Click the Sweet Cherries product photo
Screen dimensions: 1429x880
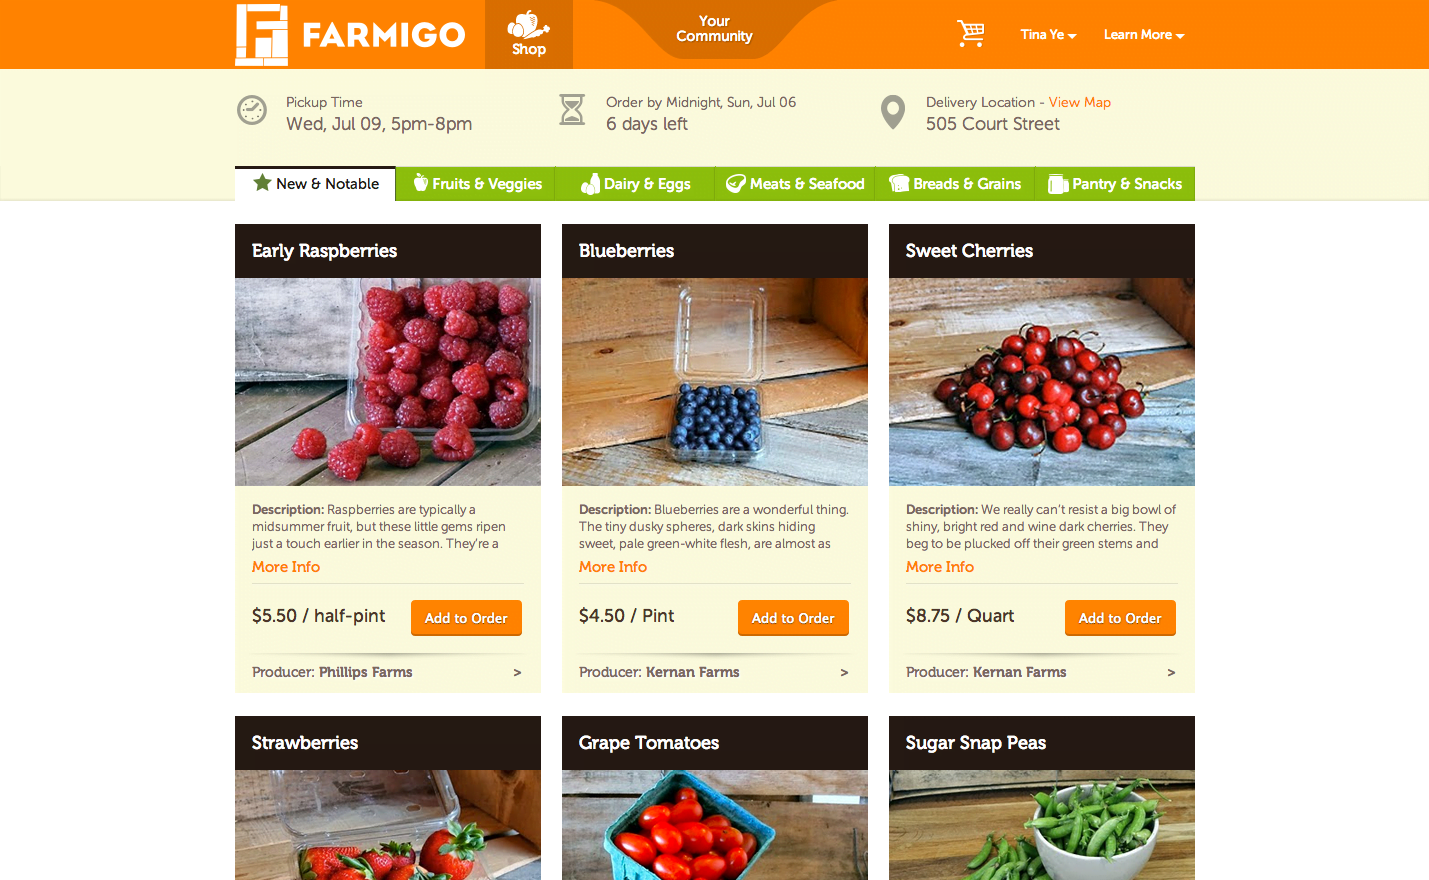pos(1042,382)
